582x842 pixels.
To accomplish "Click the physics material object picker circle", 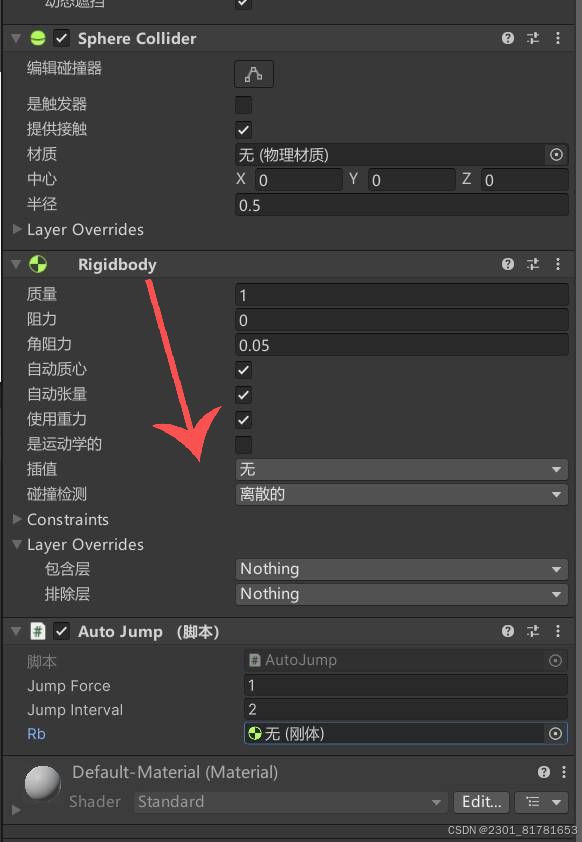I will click(x=556, y=155).
